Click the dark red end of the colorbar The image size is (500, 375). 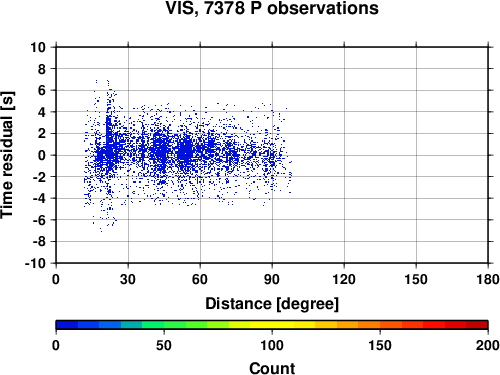pos(477,325)
